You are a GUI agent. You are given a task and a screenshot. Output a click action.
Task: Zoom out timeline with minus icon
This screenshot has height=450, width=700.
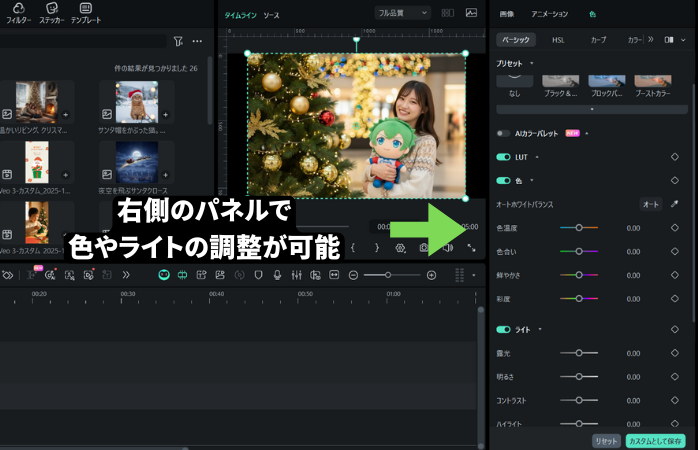pos(353,275)
